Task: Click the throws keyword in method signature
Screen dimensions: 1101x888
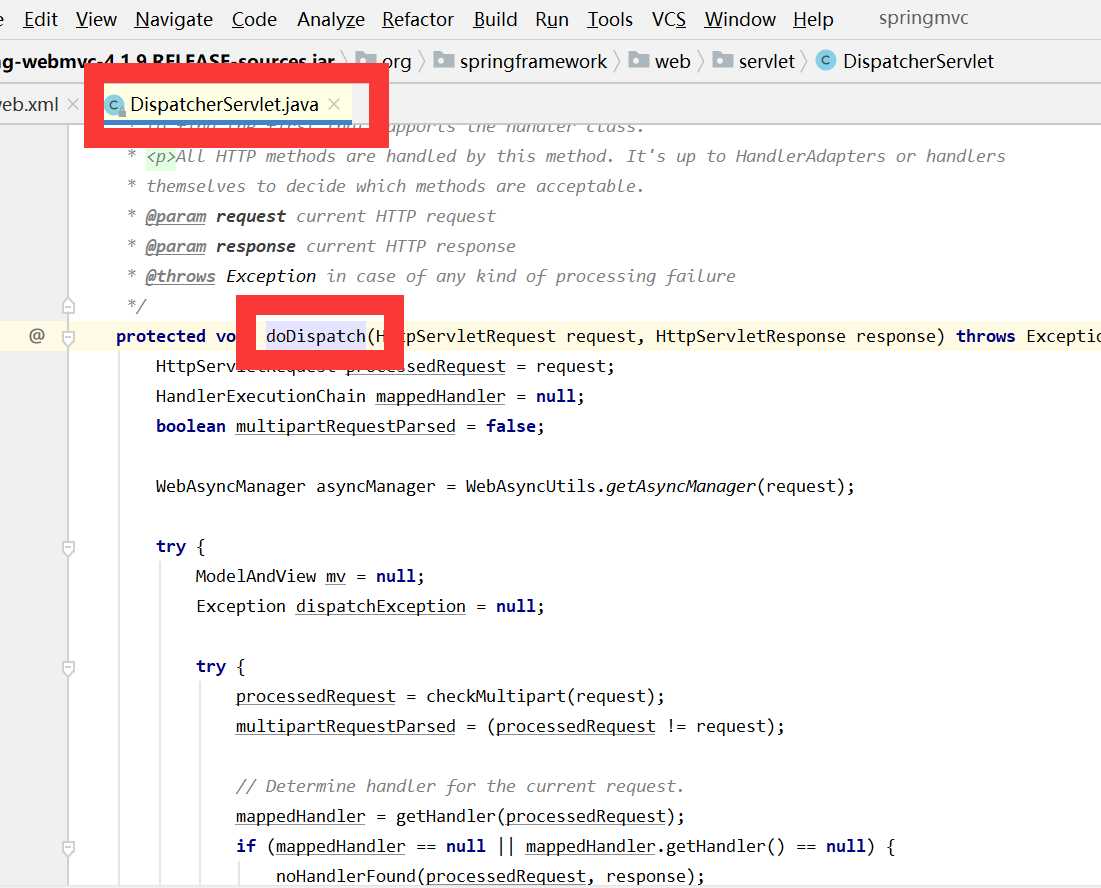Action: click(x=985, y=336)
